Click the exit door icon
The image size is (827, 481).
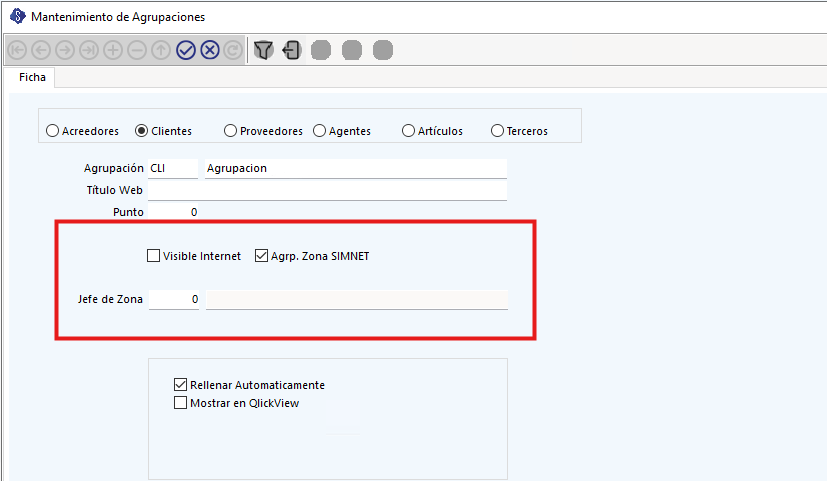coord(291,50)
